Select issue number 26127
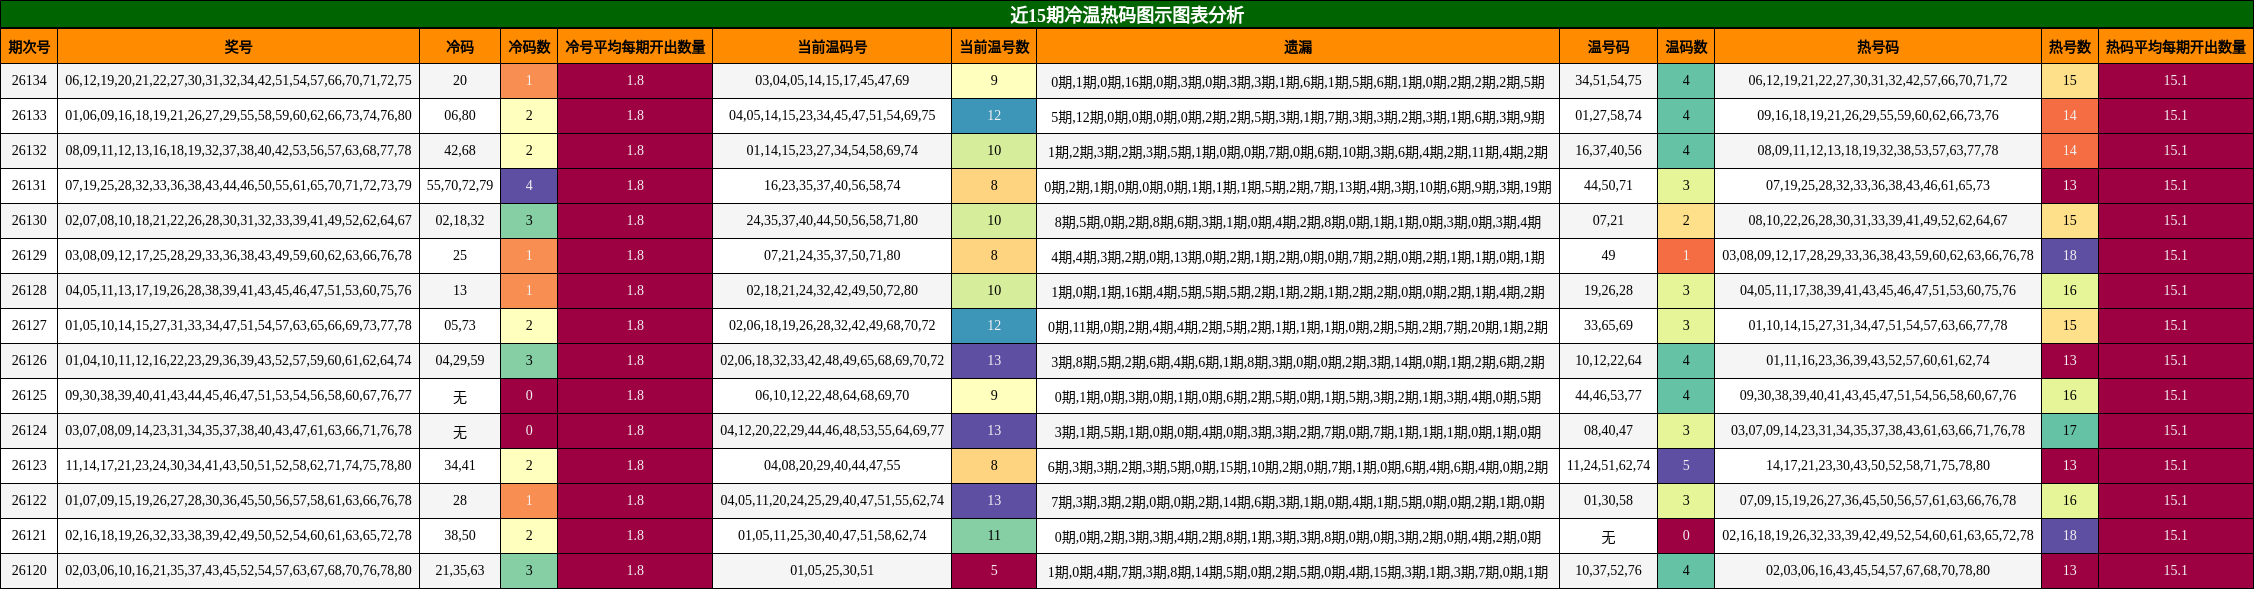Image resolution: width=2254 pixels, height=589 pixels. pyautogui.click(x=29, y=326)
